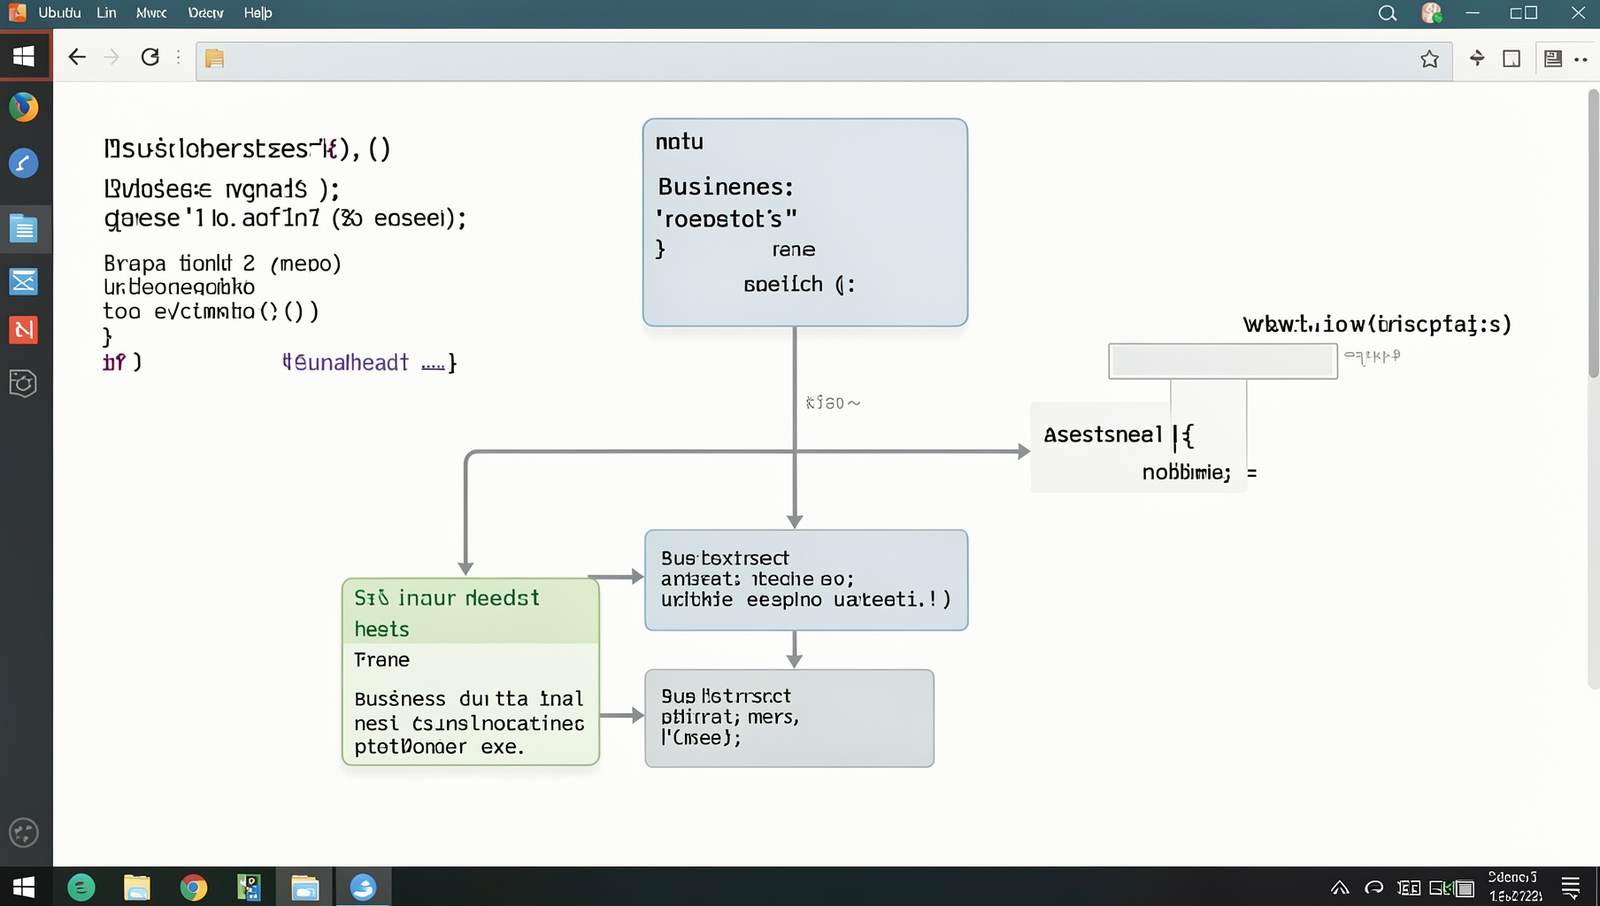Click the Windows logo at dock top
The height and width of the screenshot is (906, 1600).
pos(24,56)
